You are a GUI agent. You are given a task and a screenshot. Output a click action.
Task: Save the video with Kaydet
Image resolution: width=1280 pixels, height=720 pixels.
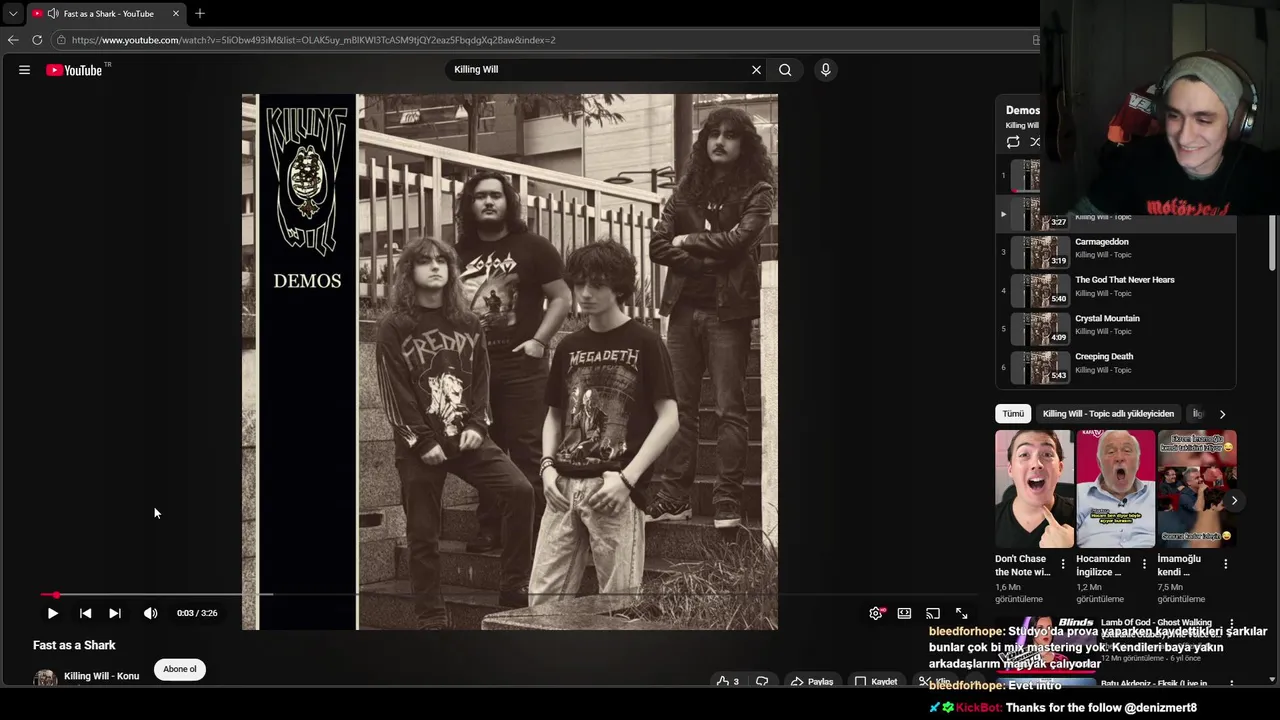[x=875, y=682]
